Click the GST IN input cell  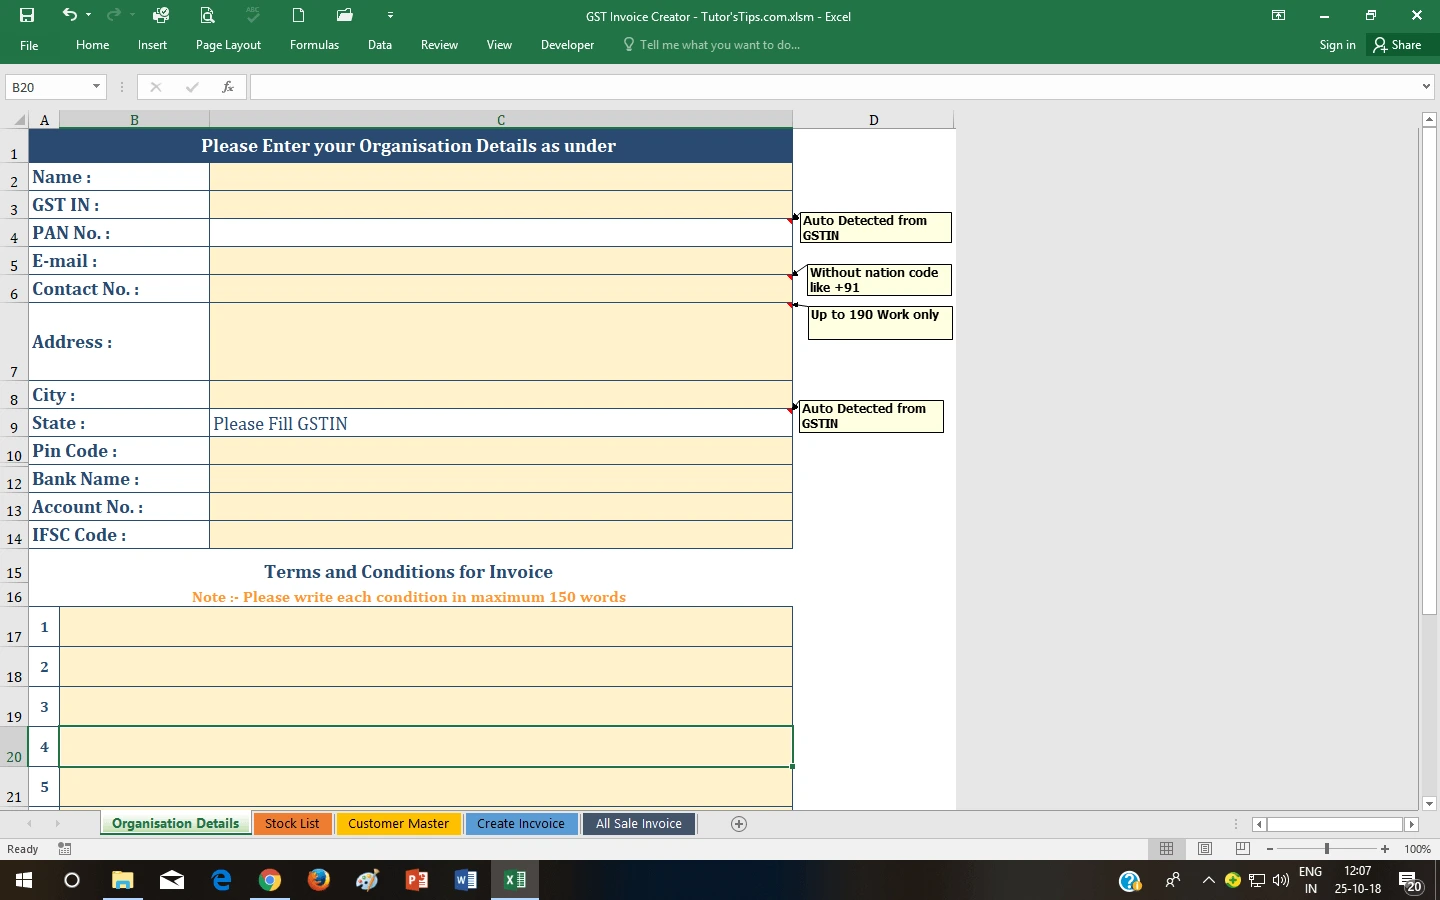coord(500,205)
